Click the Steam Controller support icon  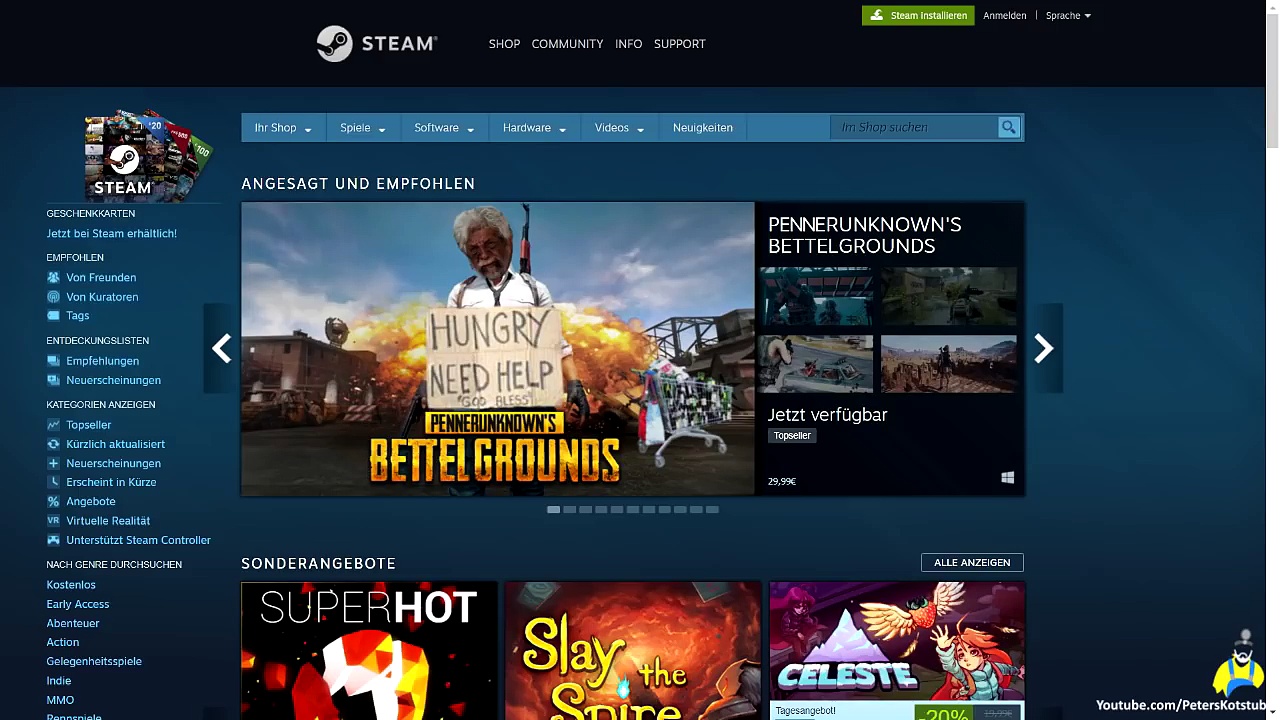coord(54,540)
